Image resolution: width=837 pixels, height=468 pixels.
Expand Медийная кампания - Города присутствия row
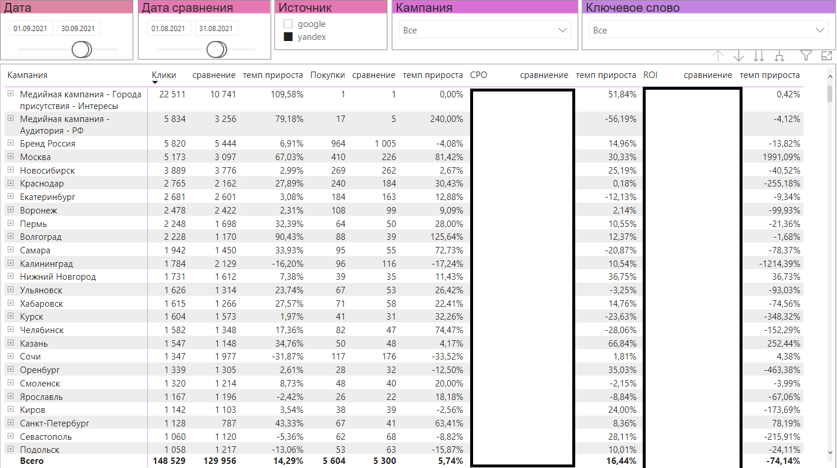tap(10, 93)
